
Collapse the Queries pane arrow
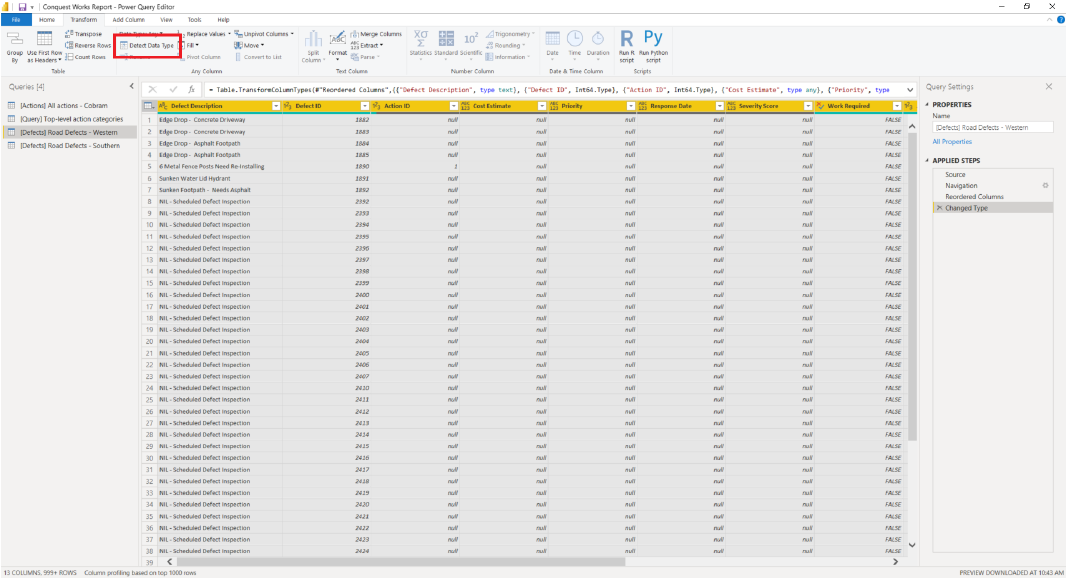tap(132, 86)
